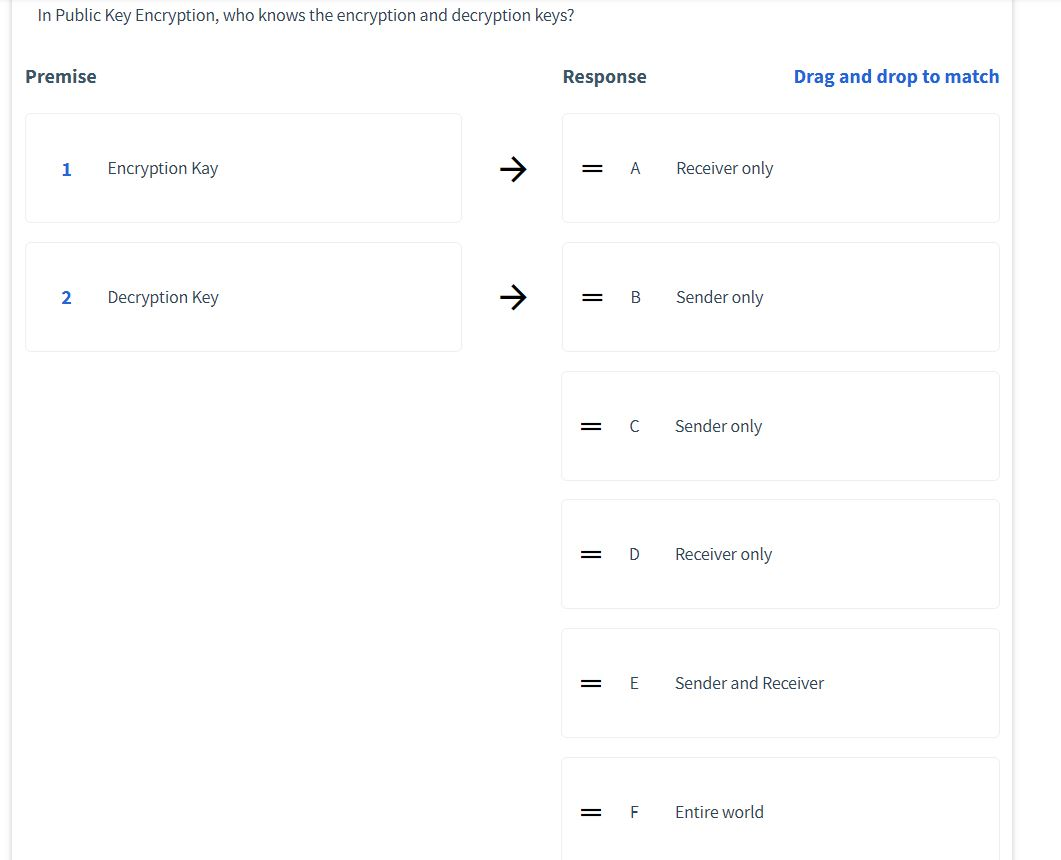
Task: Click the Drag and drop to match label
Action: coord(896,76)
